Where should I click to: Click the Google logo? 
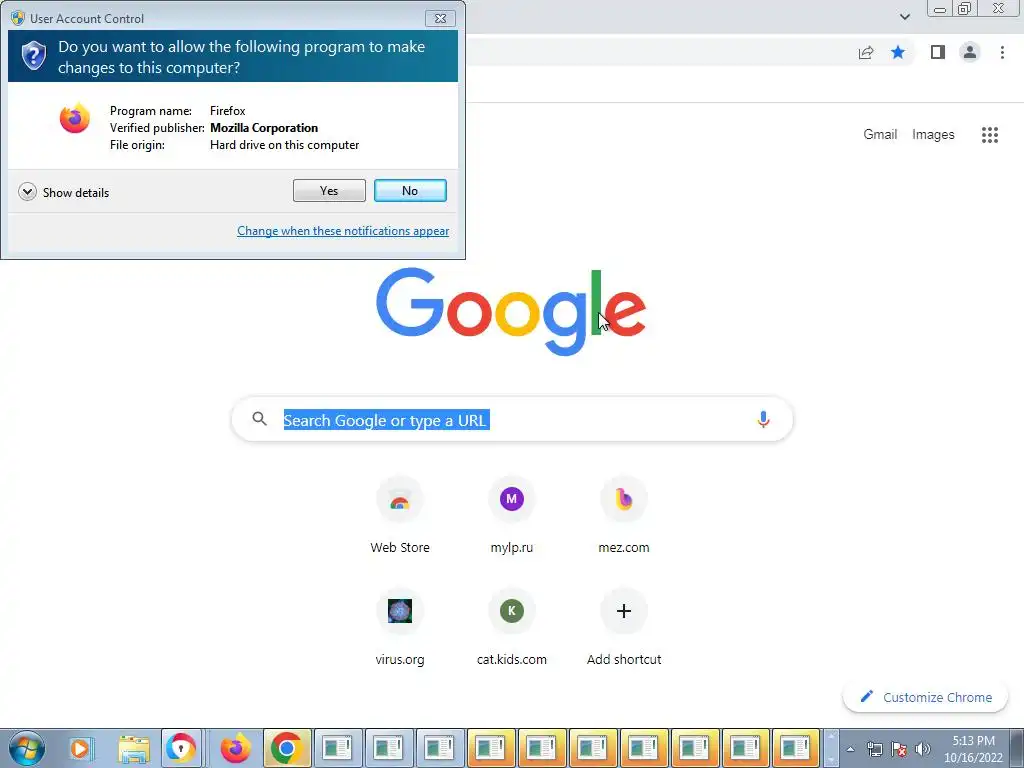click(511, 311)
